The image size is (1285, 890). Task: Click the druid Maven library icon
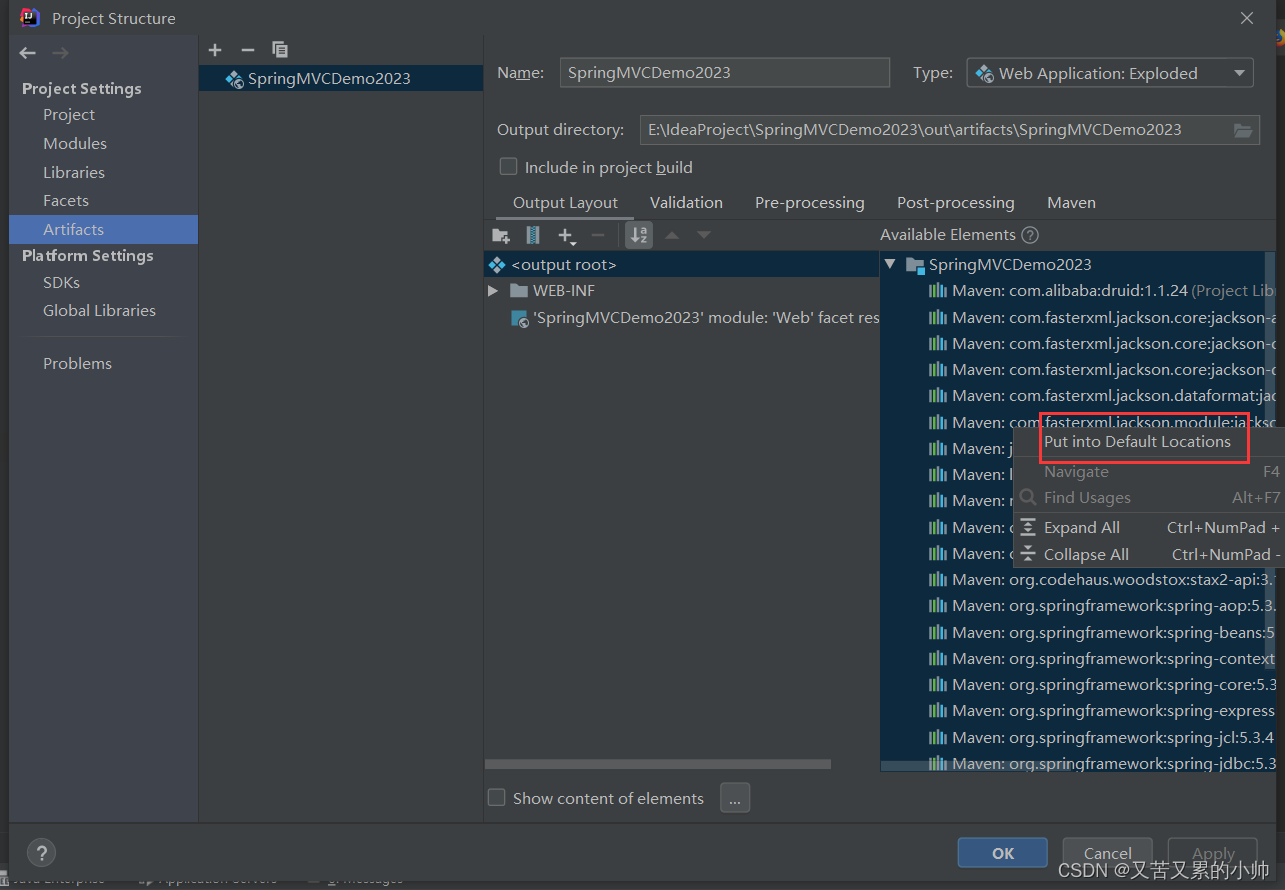click(937, 290)
